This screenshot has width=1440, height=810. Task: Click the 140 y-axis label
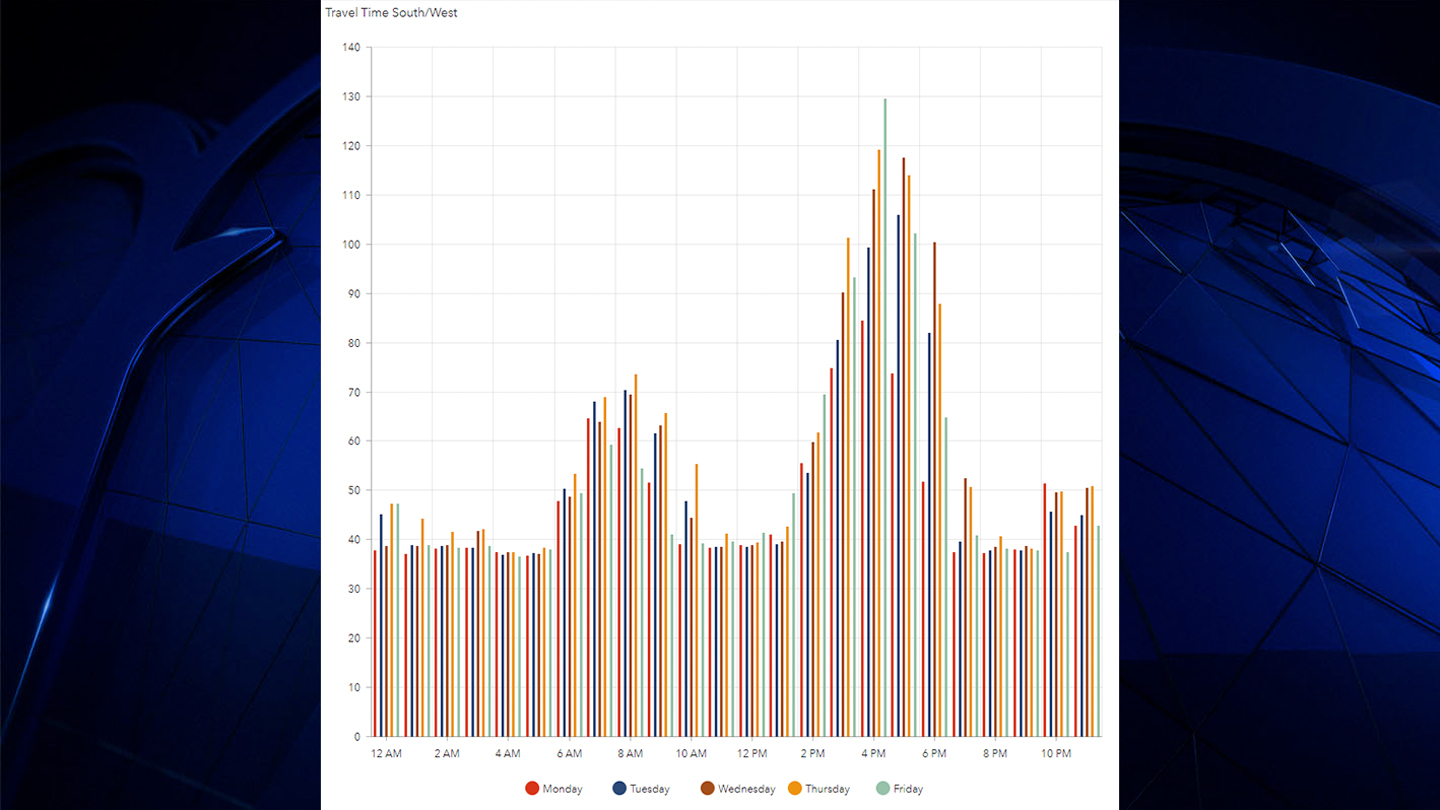[x=350, y=47]
